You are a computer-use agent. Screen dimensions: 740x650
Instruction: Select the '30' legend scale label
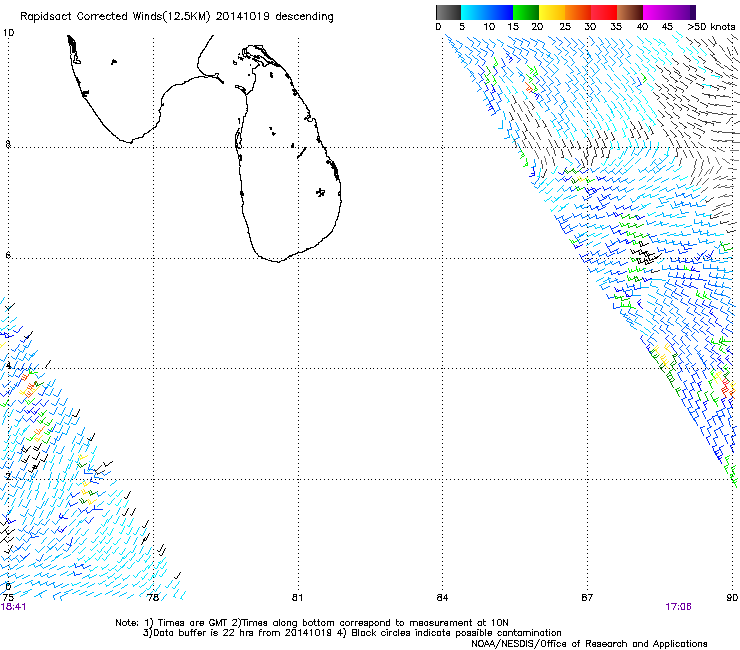(590, 27)
